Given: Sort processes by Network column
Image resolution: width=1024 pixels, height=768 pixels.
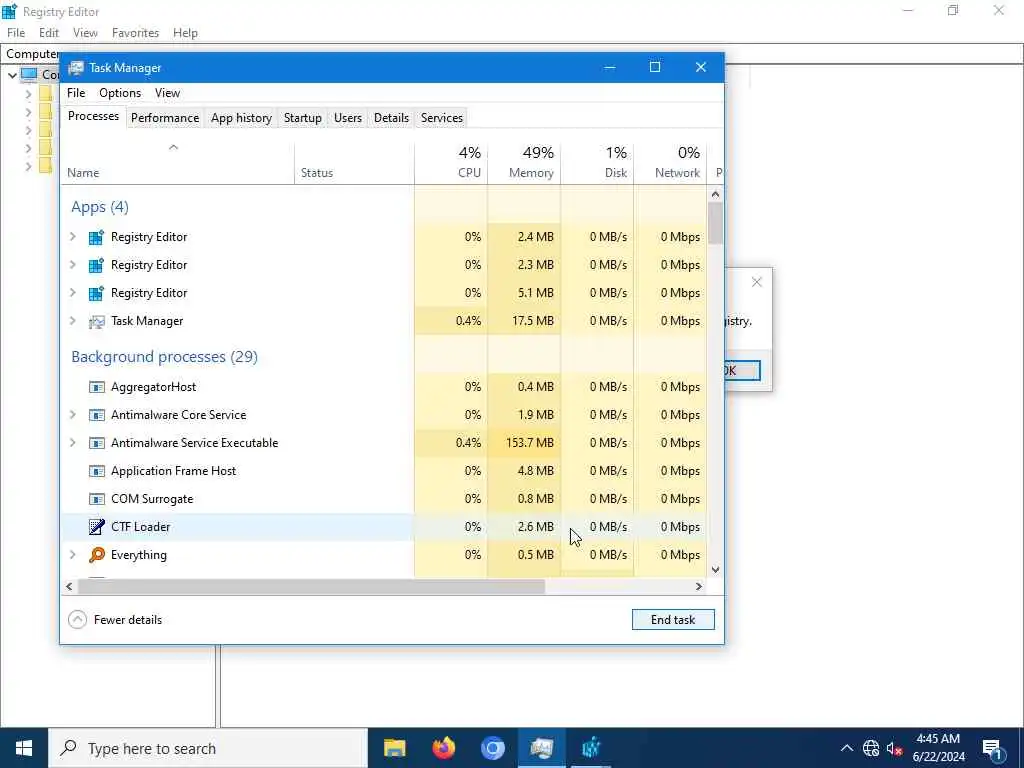Looking at the screenshot, I should pos(671,162).
